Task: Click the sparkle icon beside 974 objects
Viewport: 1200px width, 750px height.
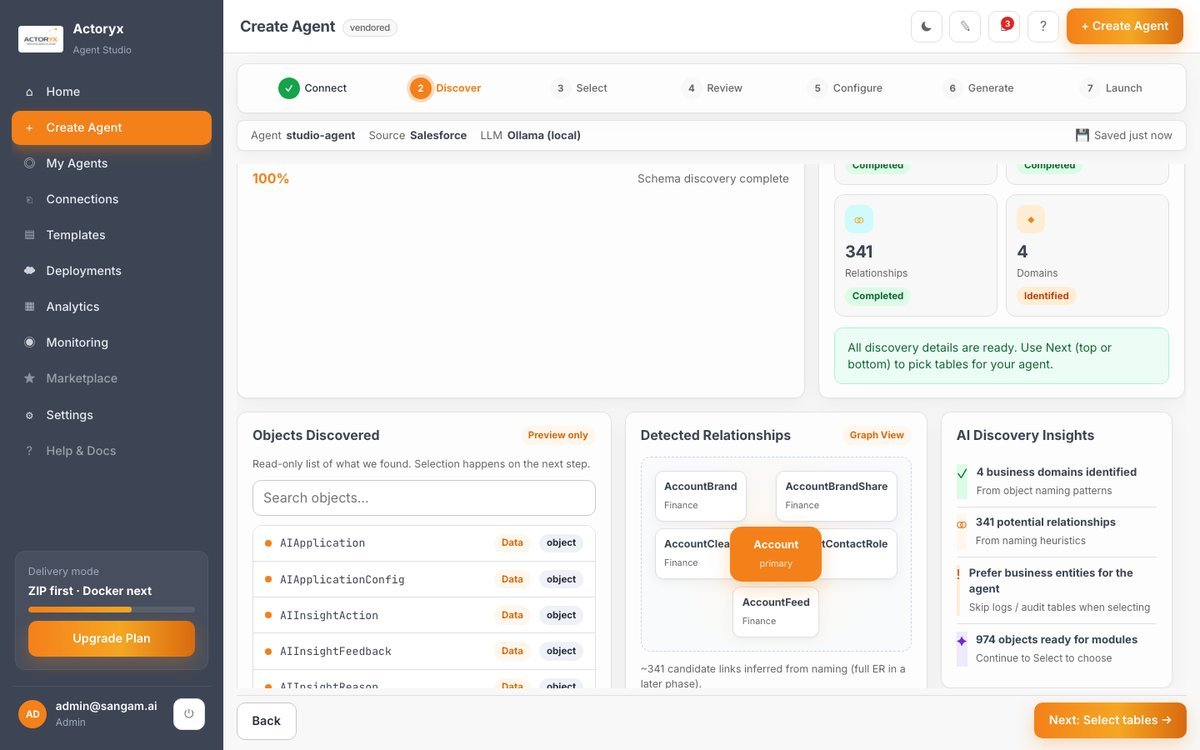Action: tap(962, 641)
